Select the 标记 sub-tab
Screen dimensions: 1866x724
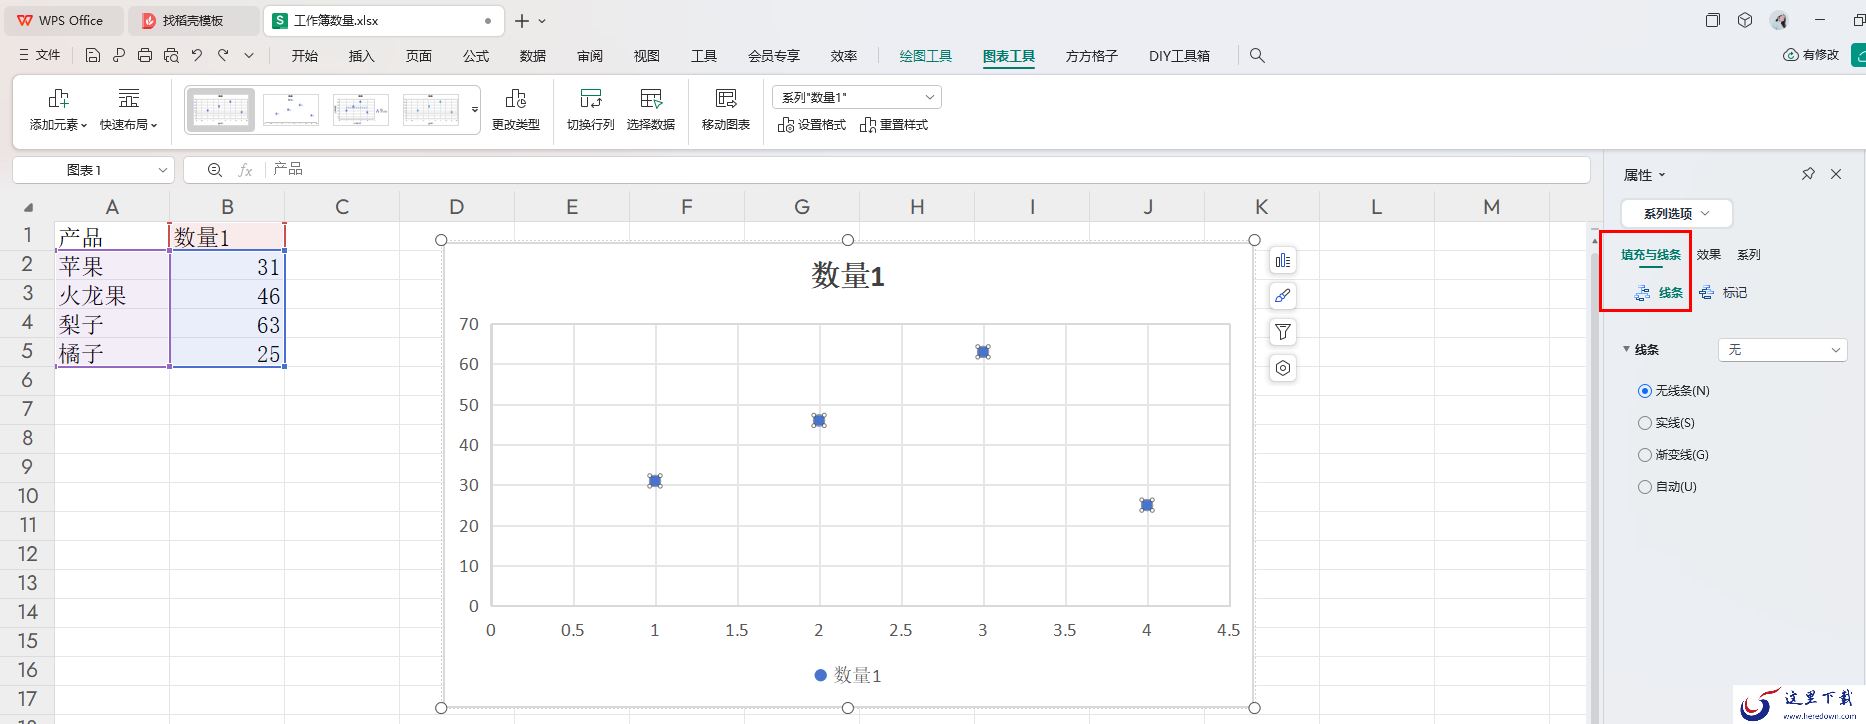pyautogui.click(x=1723, y=293)
